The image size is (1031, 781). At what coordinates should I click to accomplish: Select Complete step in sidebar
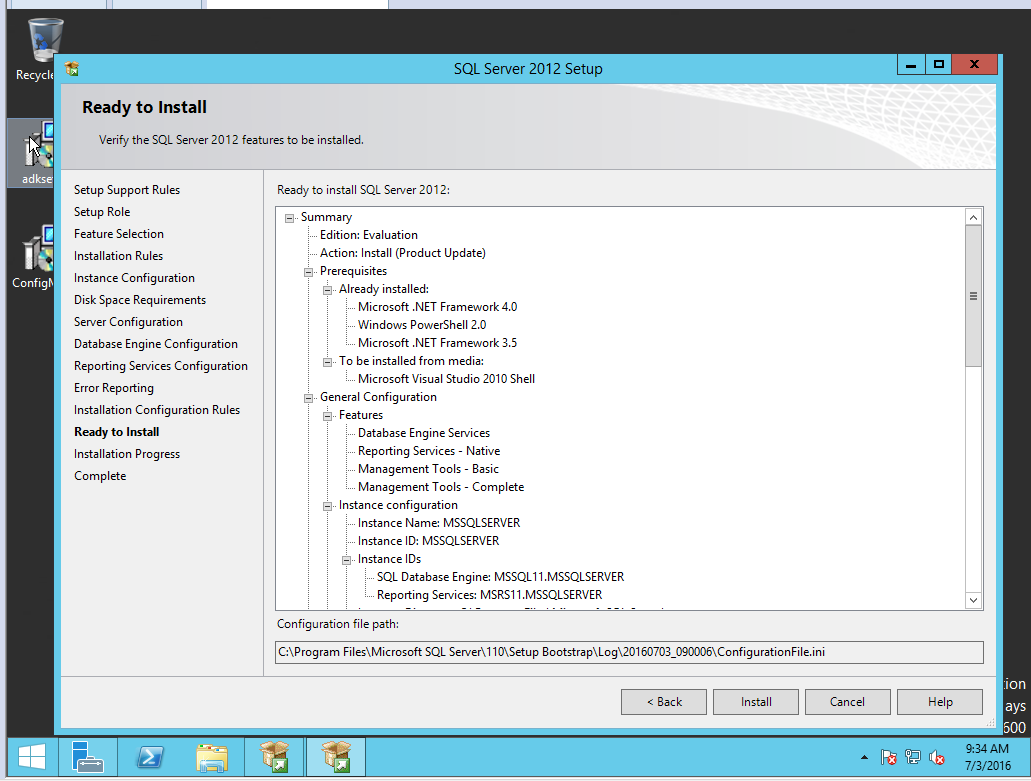100,476
